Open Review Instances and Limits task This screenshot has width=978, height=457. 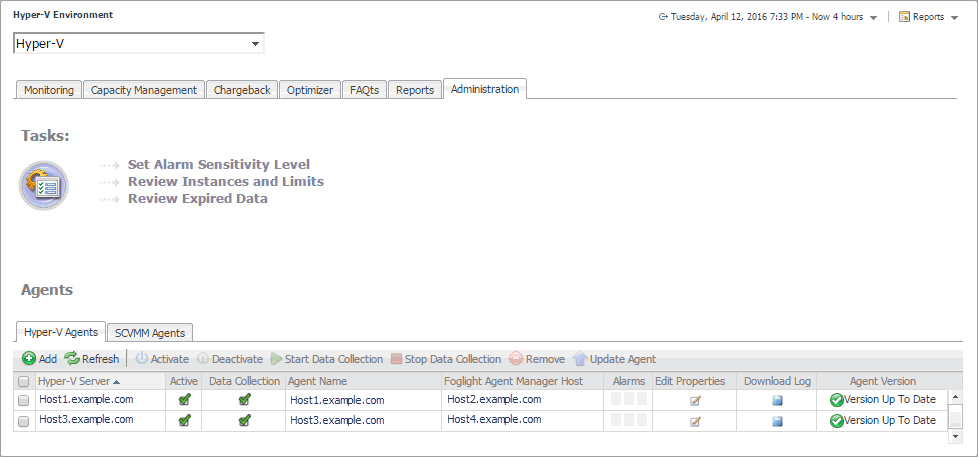click(226, 181)
